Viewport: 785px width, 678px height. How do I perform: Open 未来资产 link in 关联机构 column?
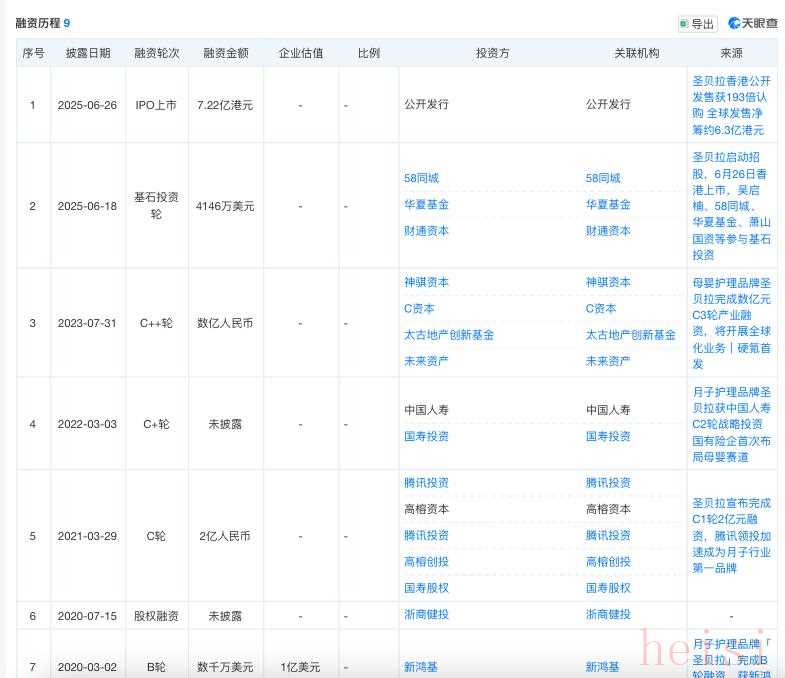[x=608, y=362]
